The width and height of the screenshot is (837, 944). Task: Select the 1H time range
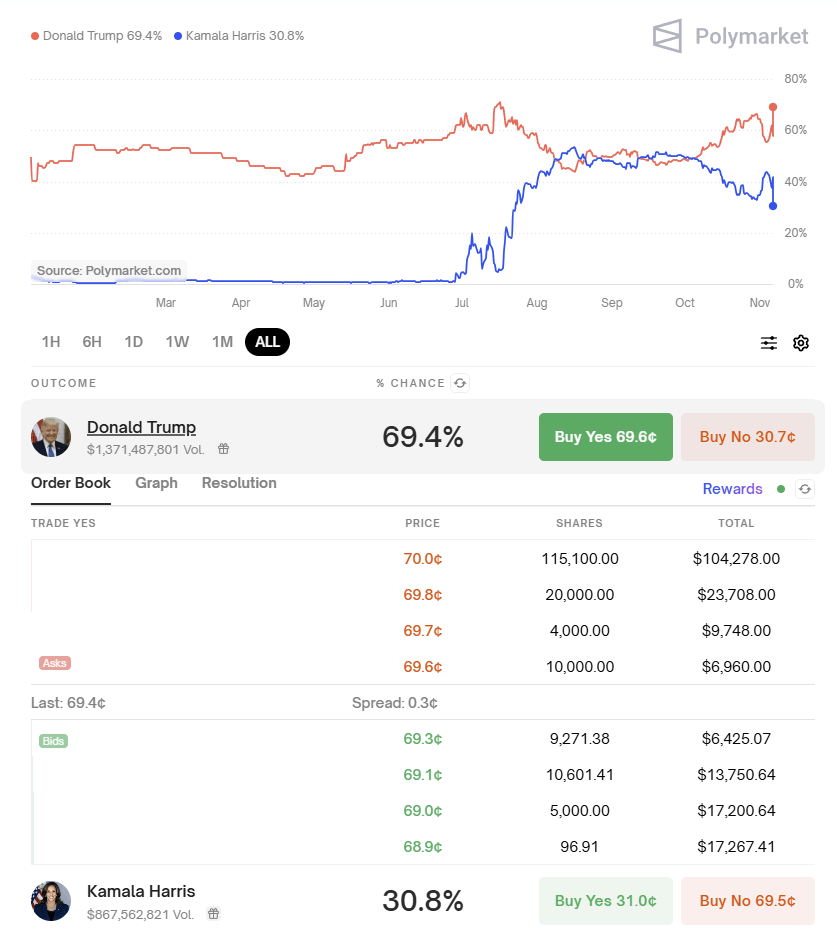[x=51, y=342]
